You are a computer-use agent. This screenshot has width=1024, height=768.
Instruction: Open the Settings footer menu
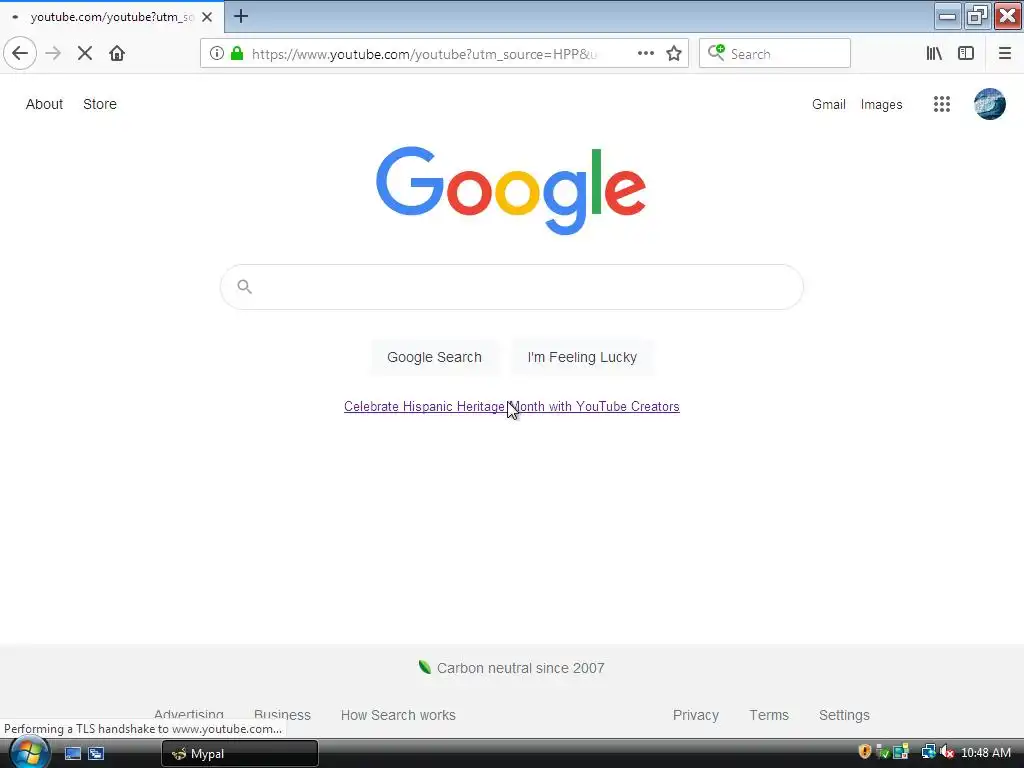tap(844, 715)
